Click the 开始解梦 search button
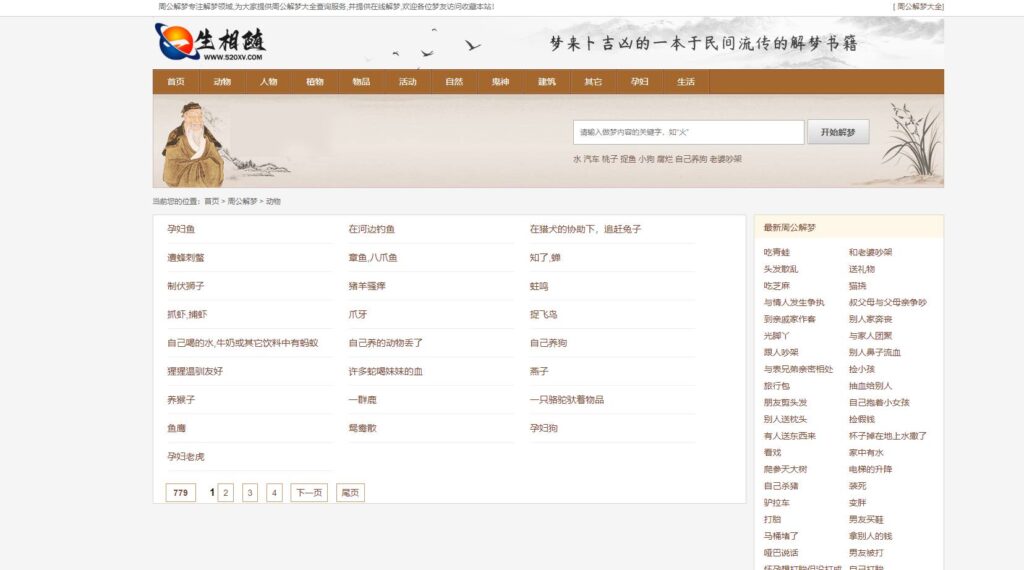The width and height of the screenshot is (1024, 570). point(838,132)
